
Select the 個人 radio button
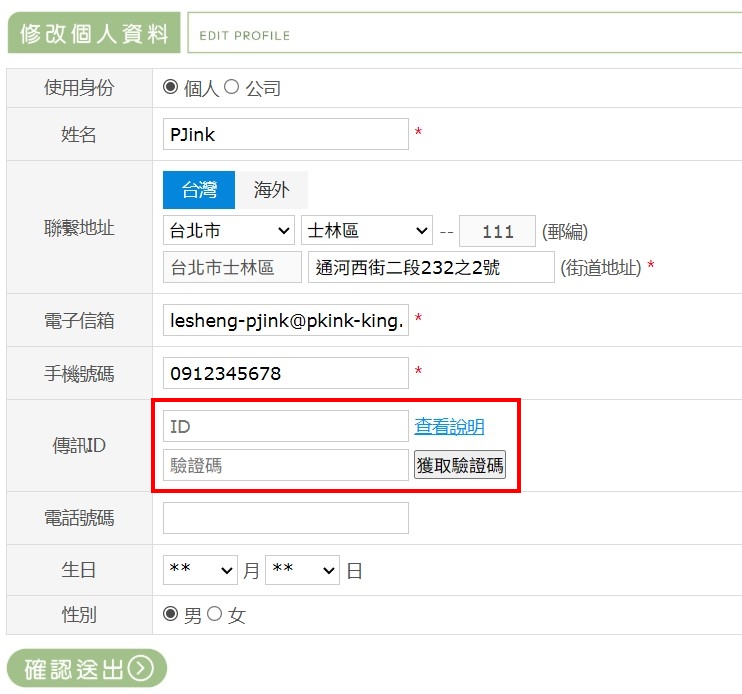(170, 87)
